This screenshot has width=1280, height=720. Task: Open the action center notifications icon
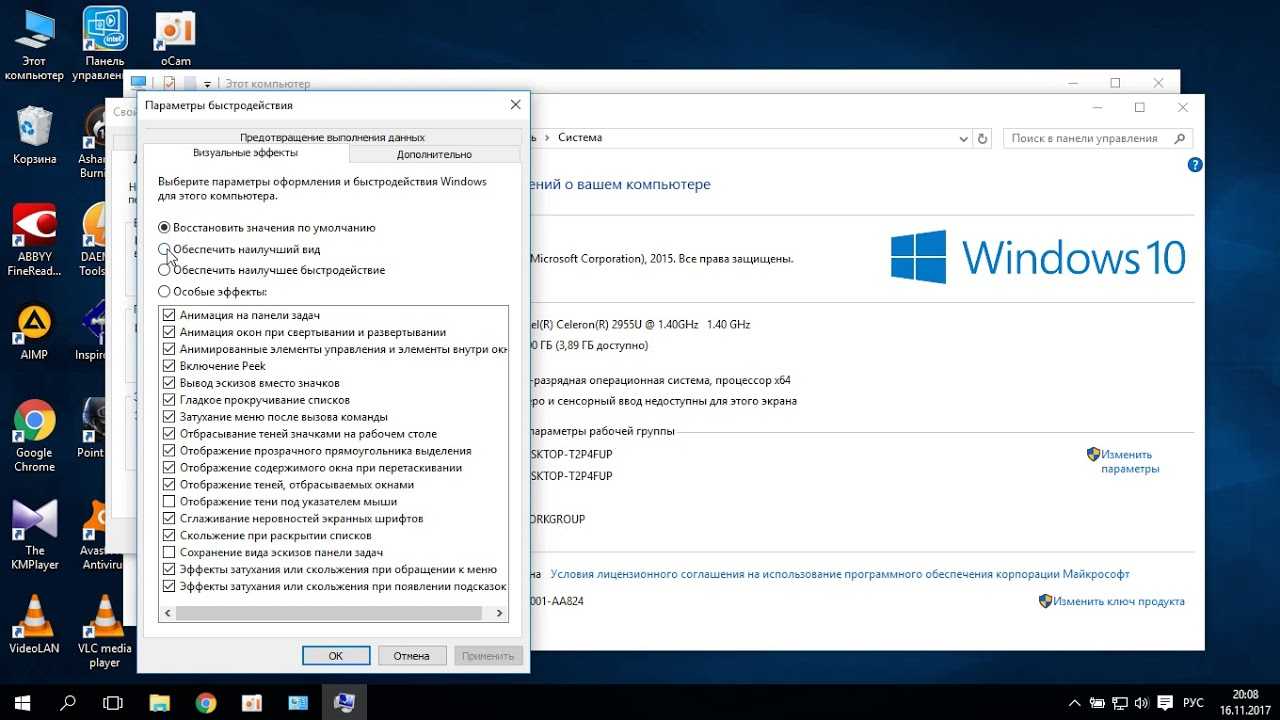[1165, 702]
